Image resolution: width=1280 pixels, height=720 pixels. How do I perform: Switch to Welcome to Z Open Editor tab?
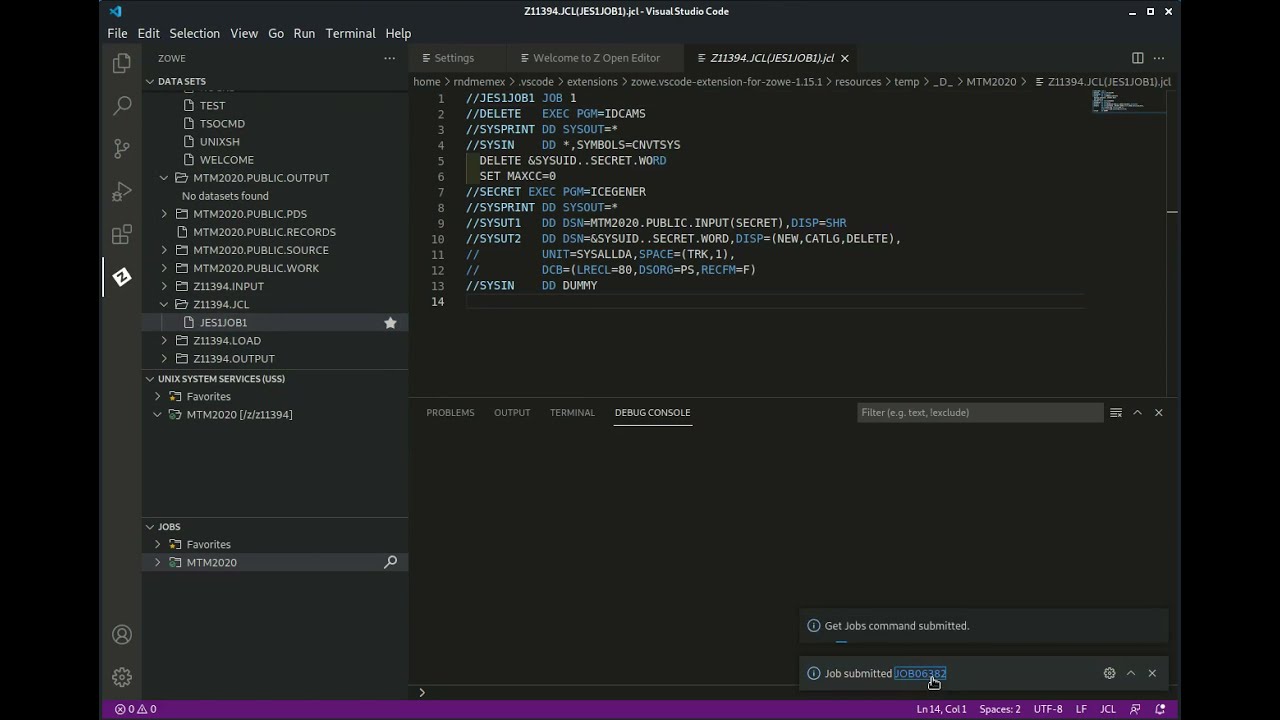tap(596, 58)
